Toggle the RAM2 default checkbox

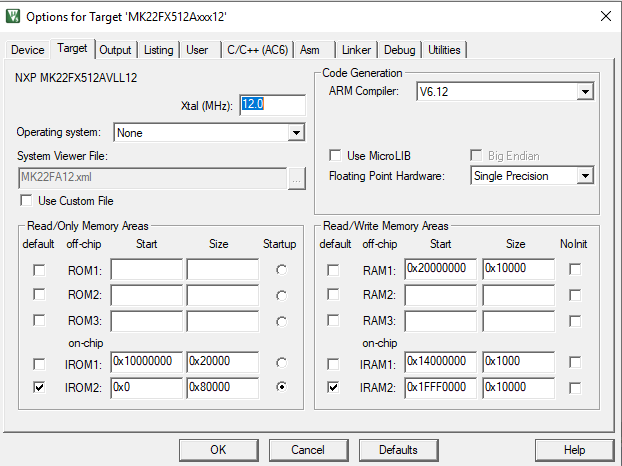click(x=333, y=295)
